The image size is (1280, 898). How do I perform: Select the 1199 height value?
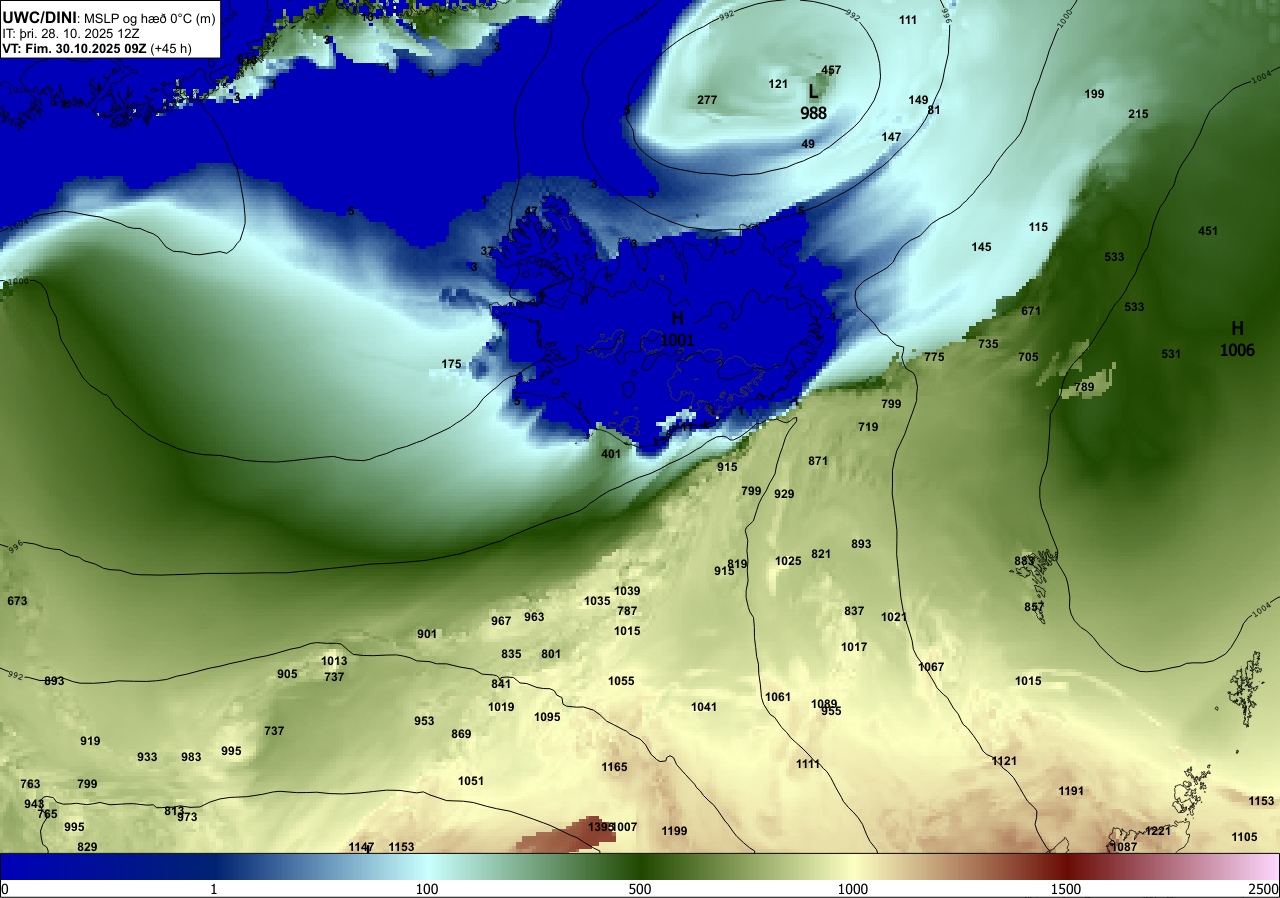pos(674,831)
